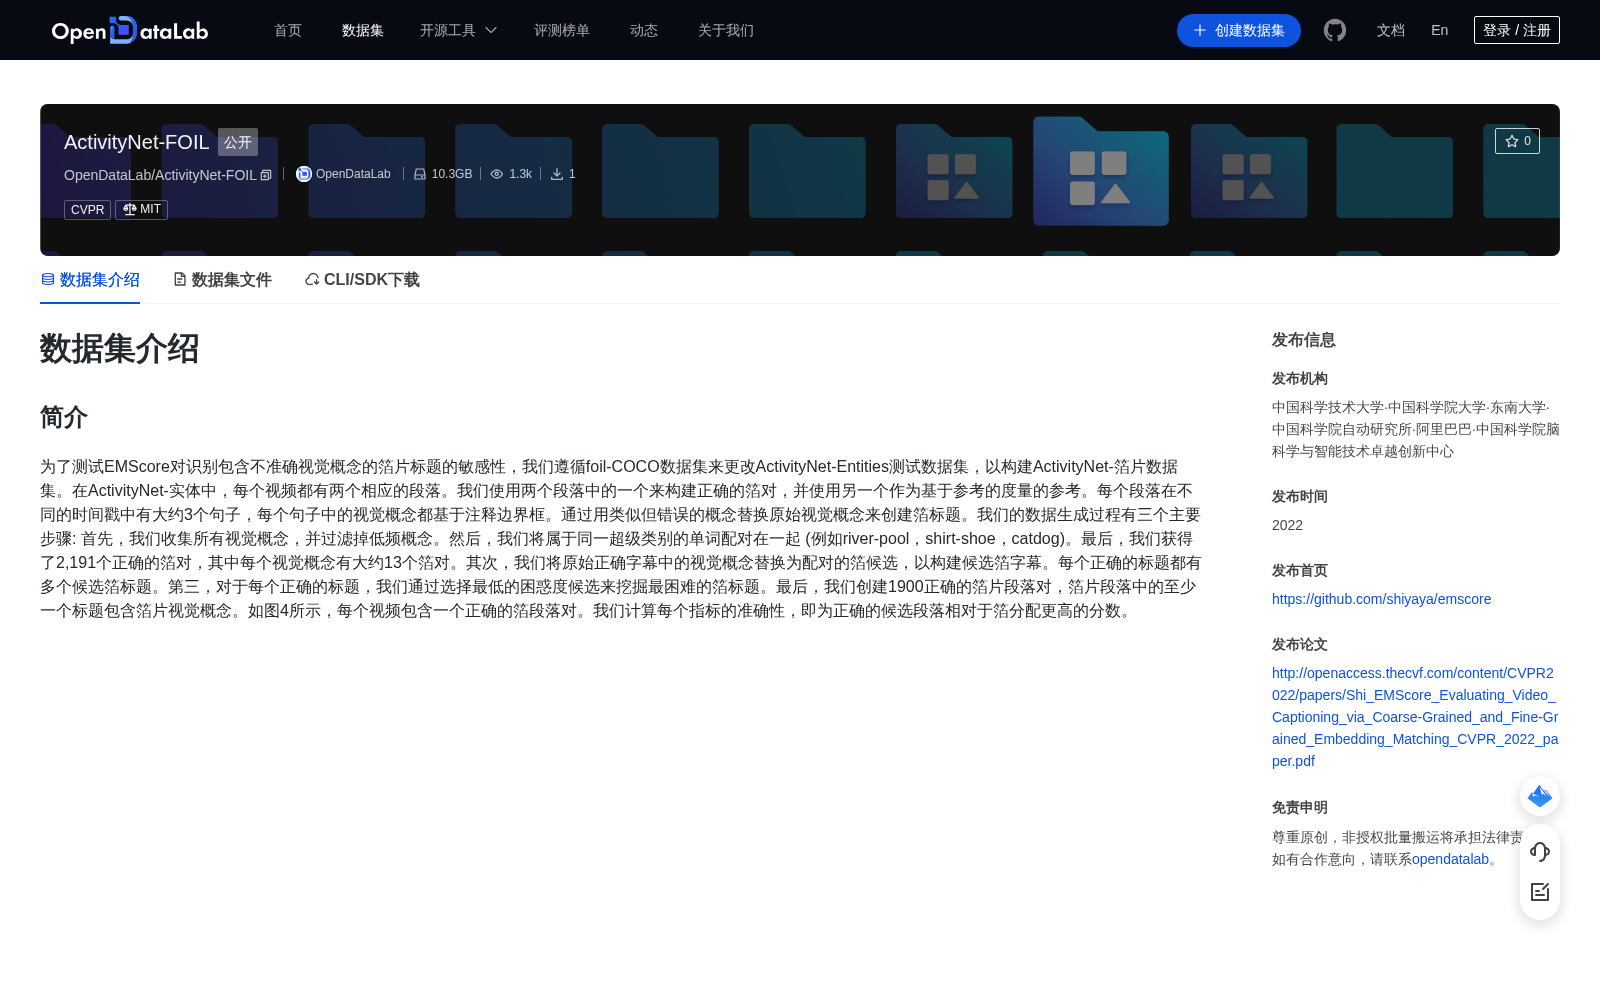
Task: Open 评测榜单 in the navbar
Action: pos(562,30)
